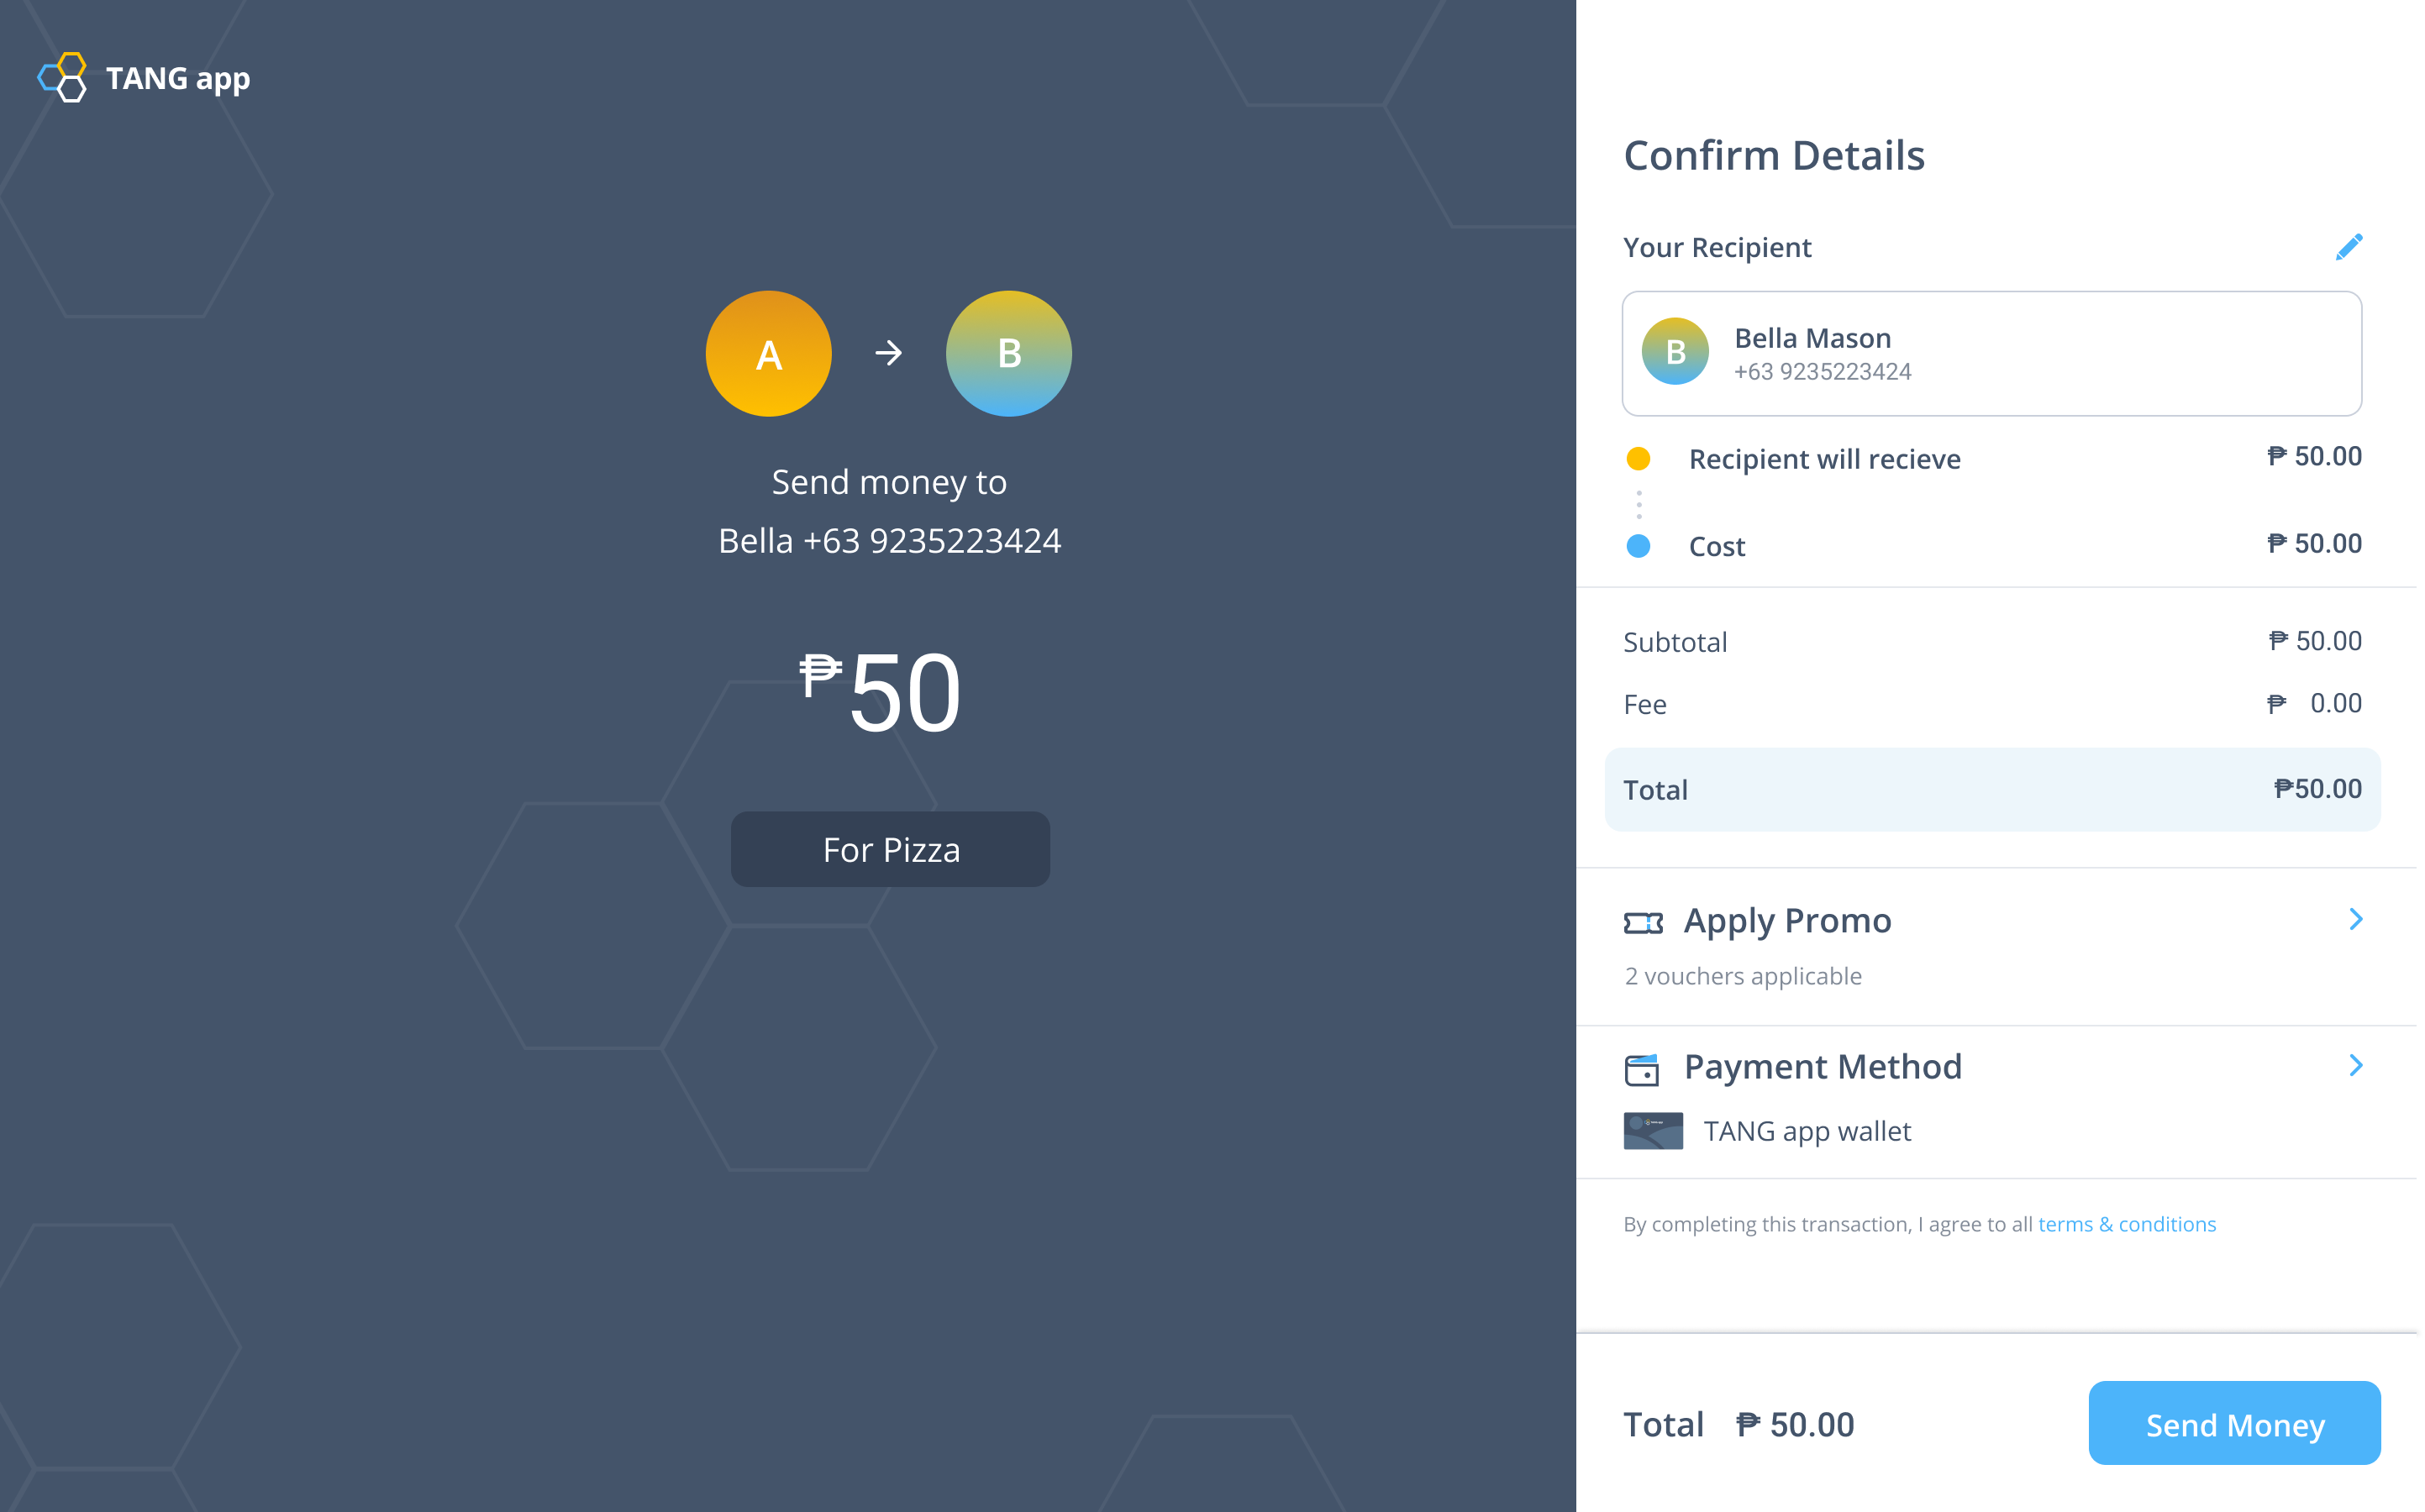
Task: Click the arrow between sender and recipient
Action: 888,353
